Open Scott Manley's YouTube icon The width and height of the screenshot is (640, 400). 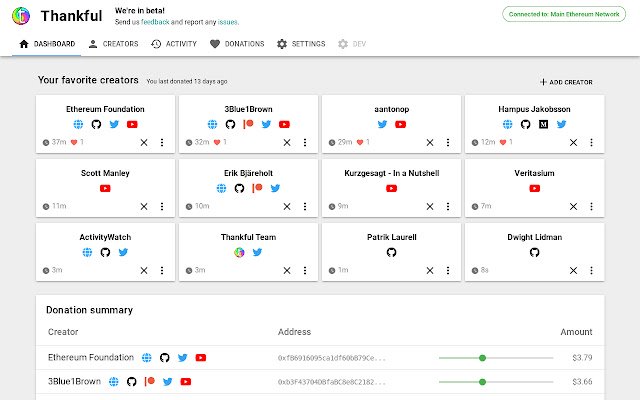(105, 188)
